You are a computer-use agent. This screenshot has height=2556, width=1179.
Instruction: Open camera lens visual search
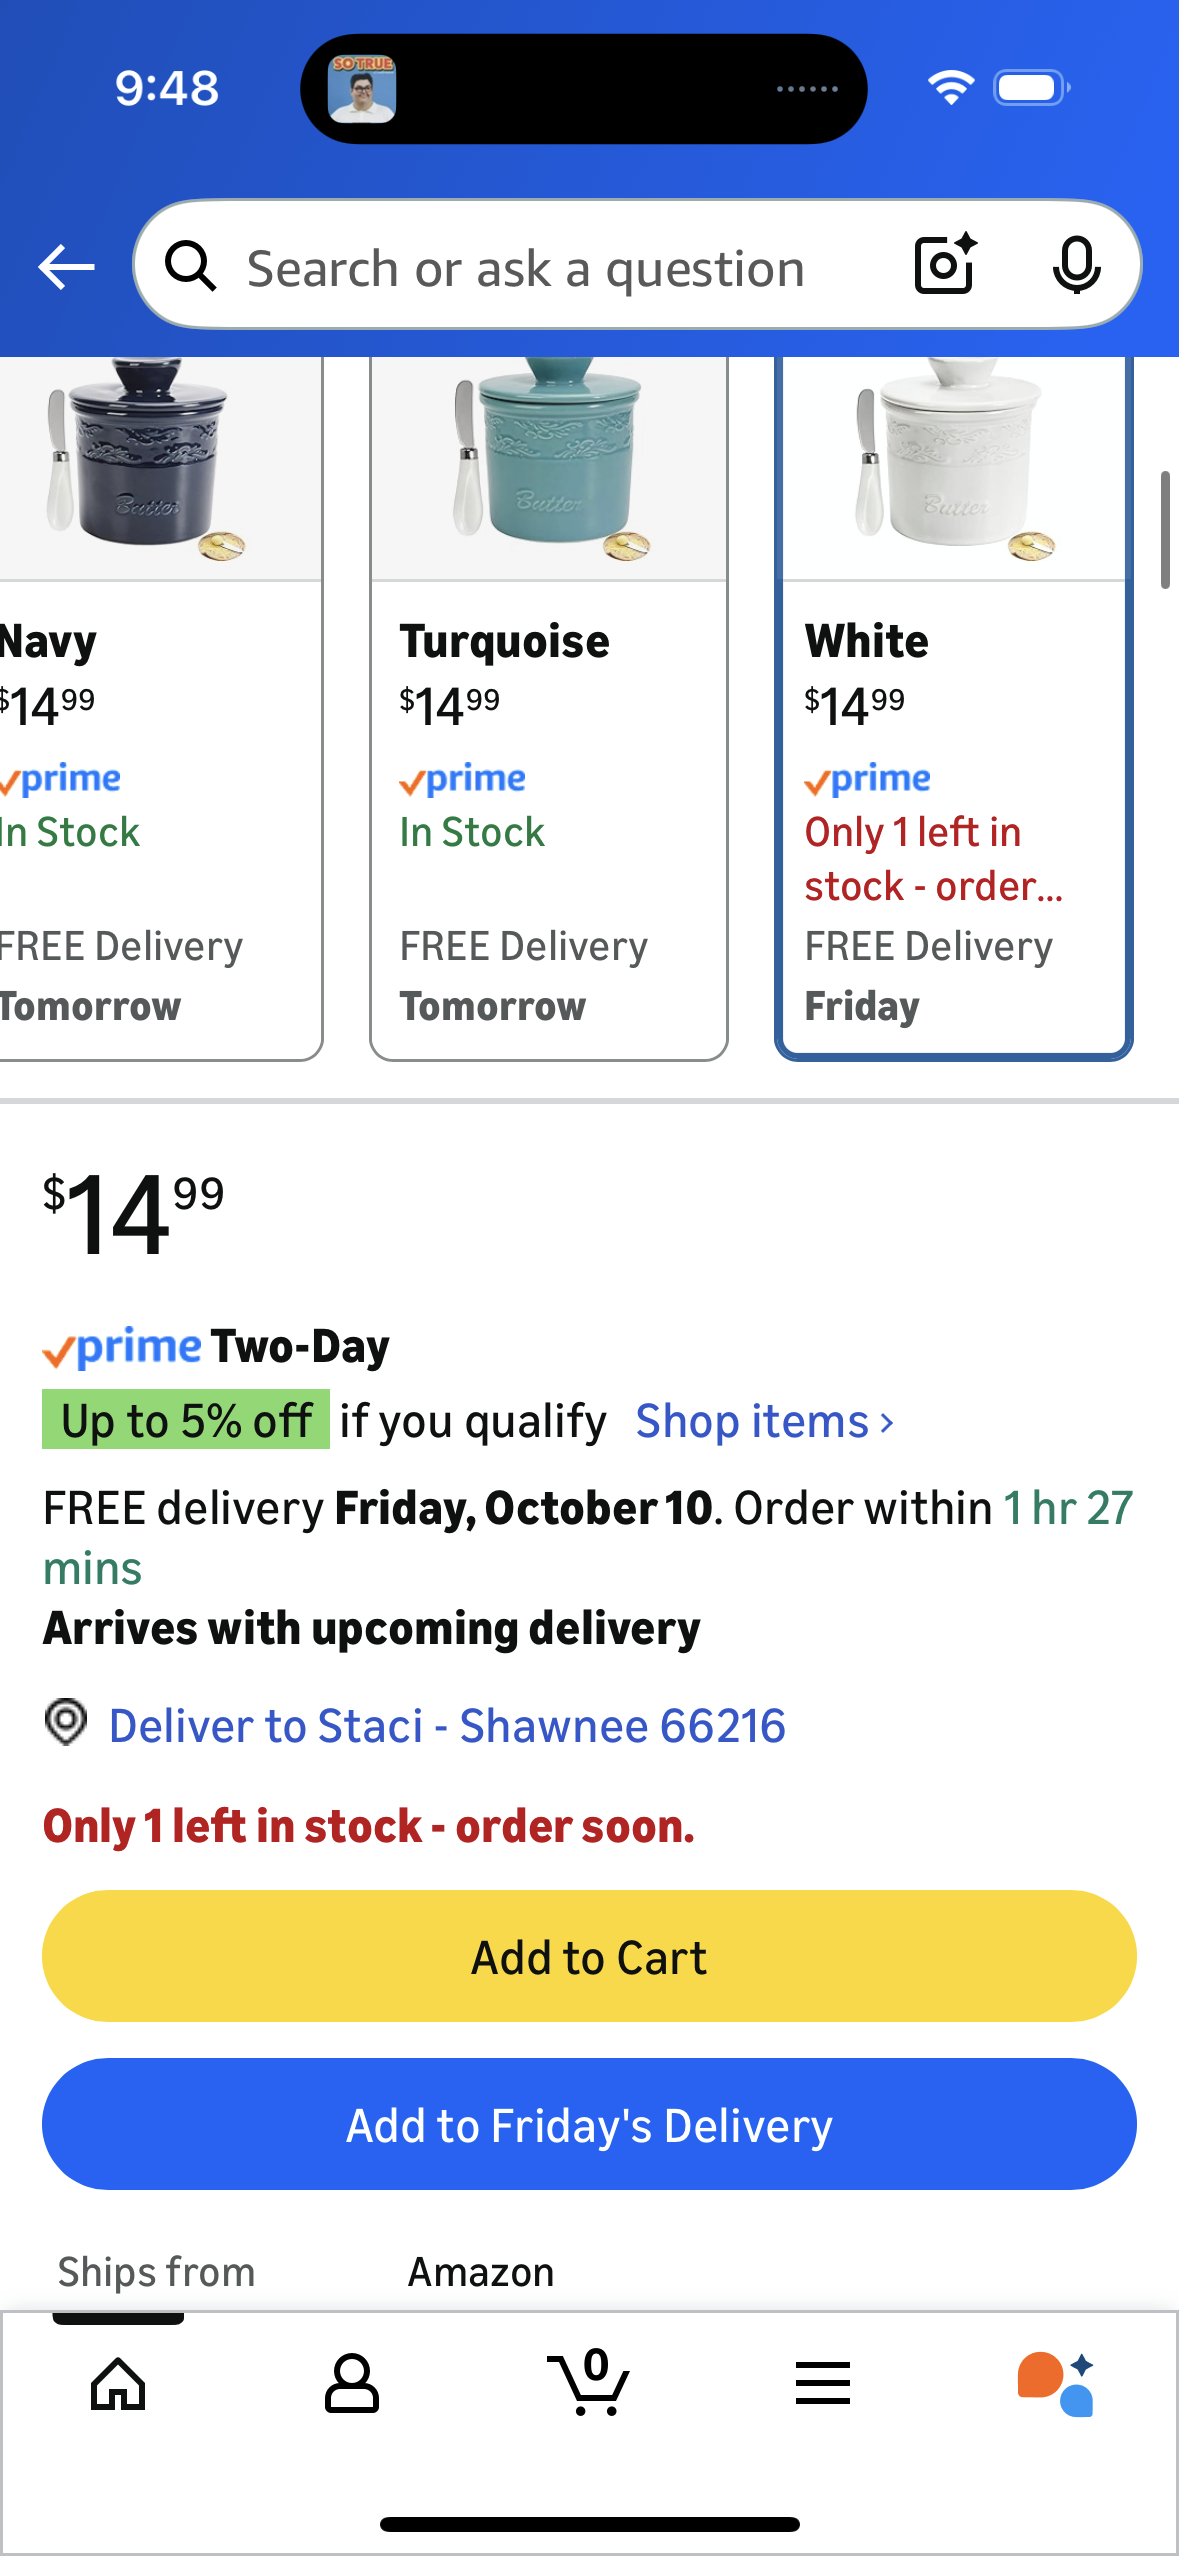pos(945,265)
